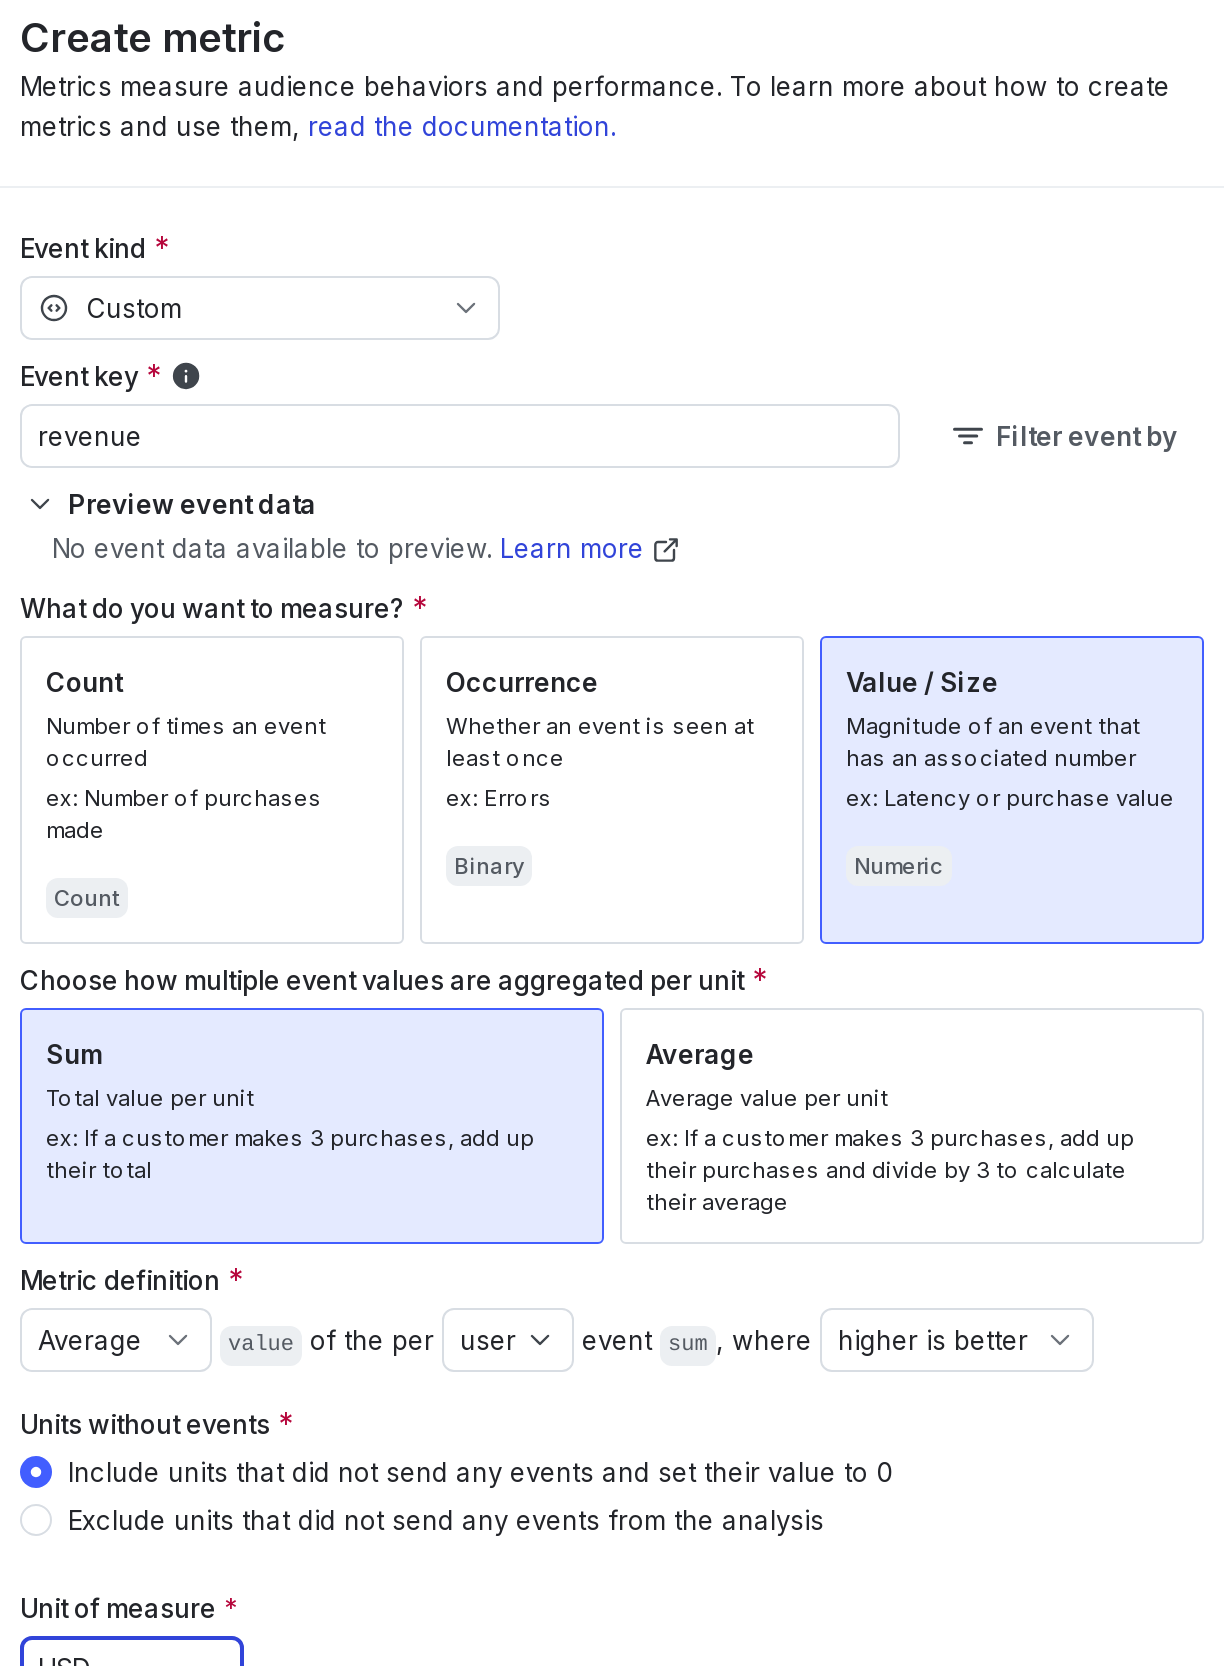Choose the Count measurement card
1224x1666 pixels.
point(212,790)
